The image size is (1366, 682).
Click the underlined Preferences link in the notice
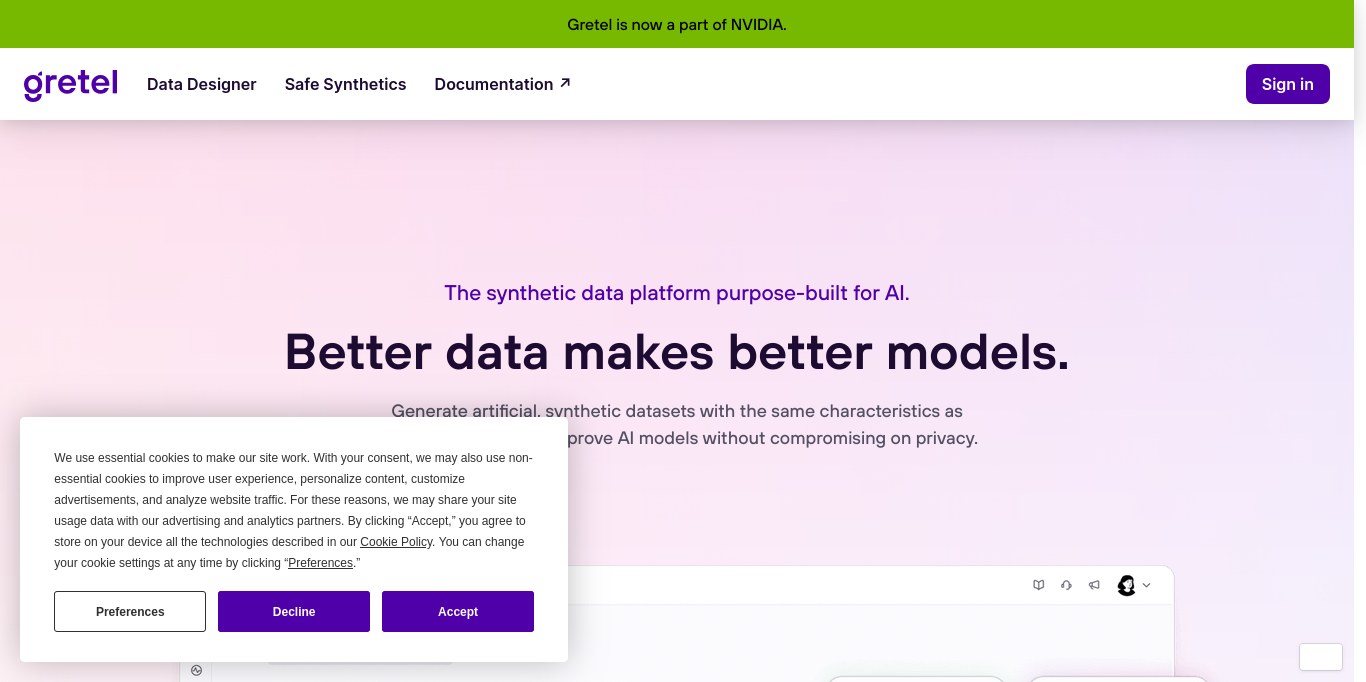tap(320, 562)
